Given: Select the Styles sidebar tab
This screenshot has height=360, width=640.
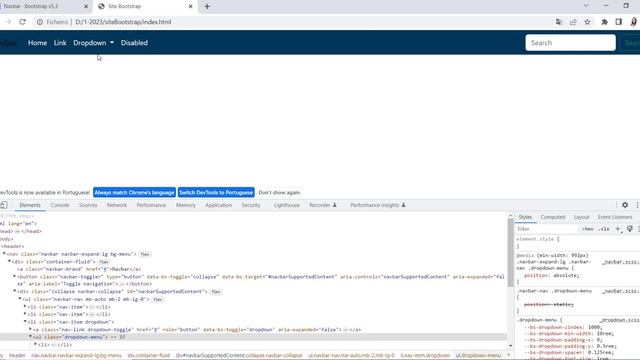Looking at the screenshot, I should [525, 217].
